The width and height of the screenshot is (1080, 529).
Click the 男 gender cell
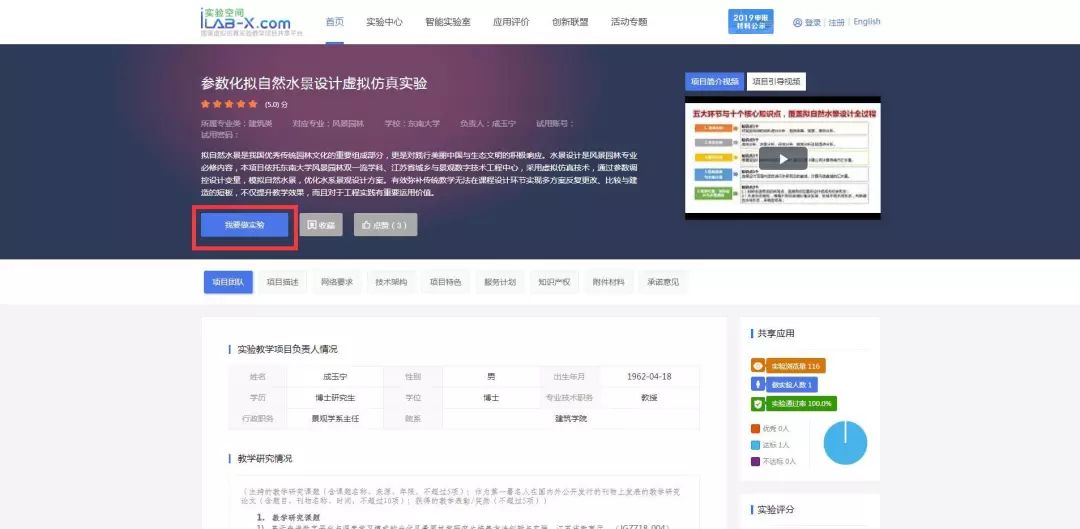[491, 377]
